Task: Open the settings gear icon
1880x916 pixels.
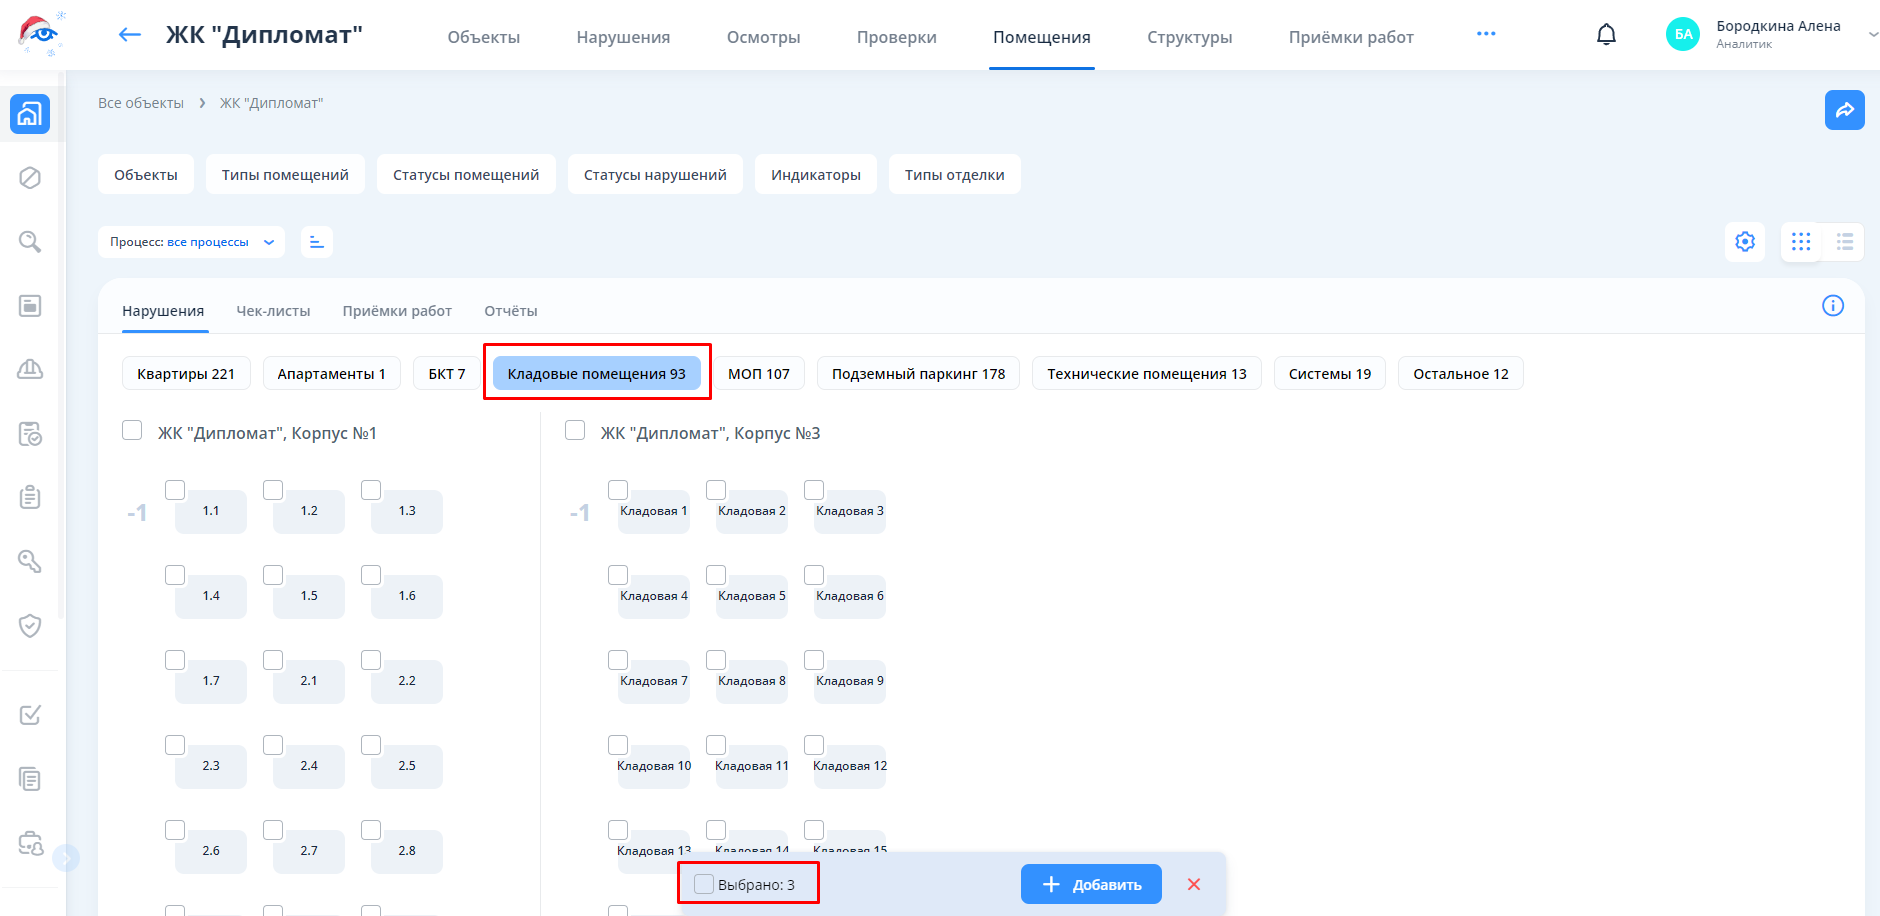Action: [1745, 242]
